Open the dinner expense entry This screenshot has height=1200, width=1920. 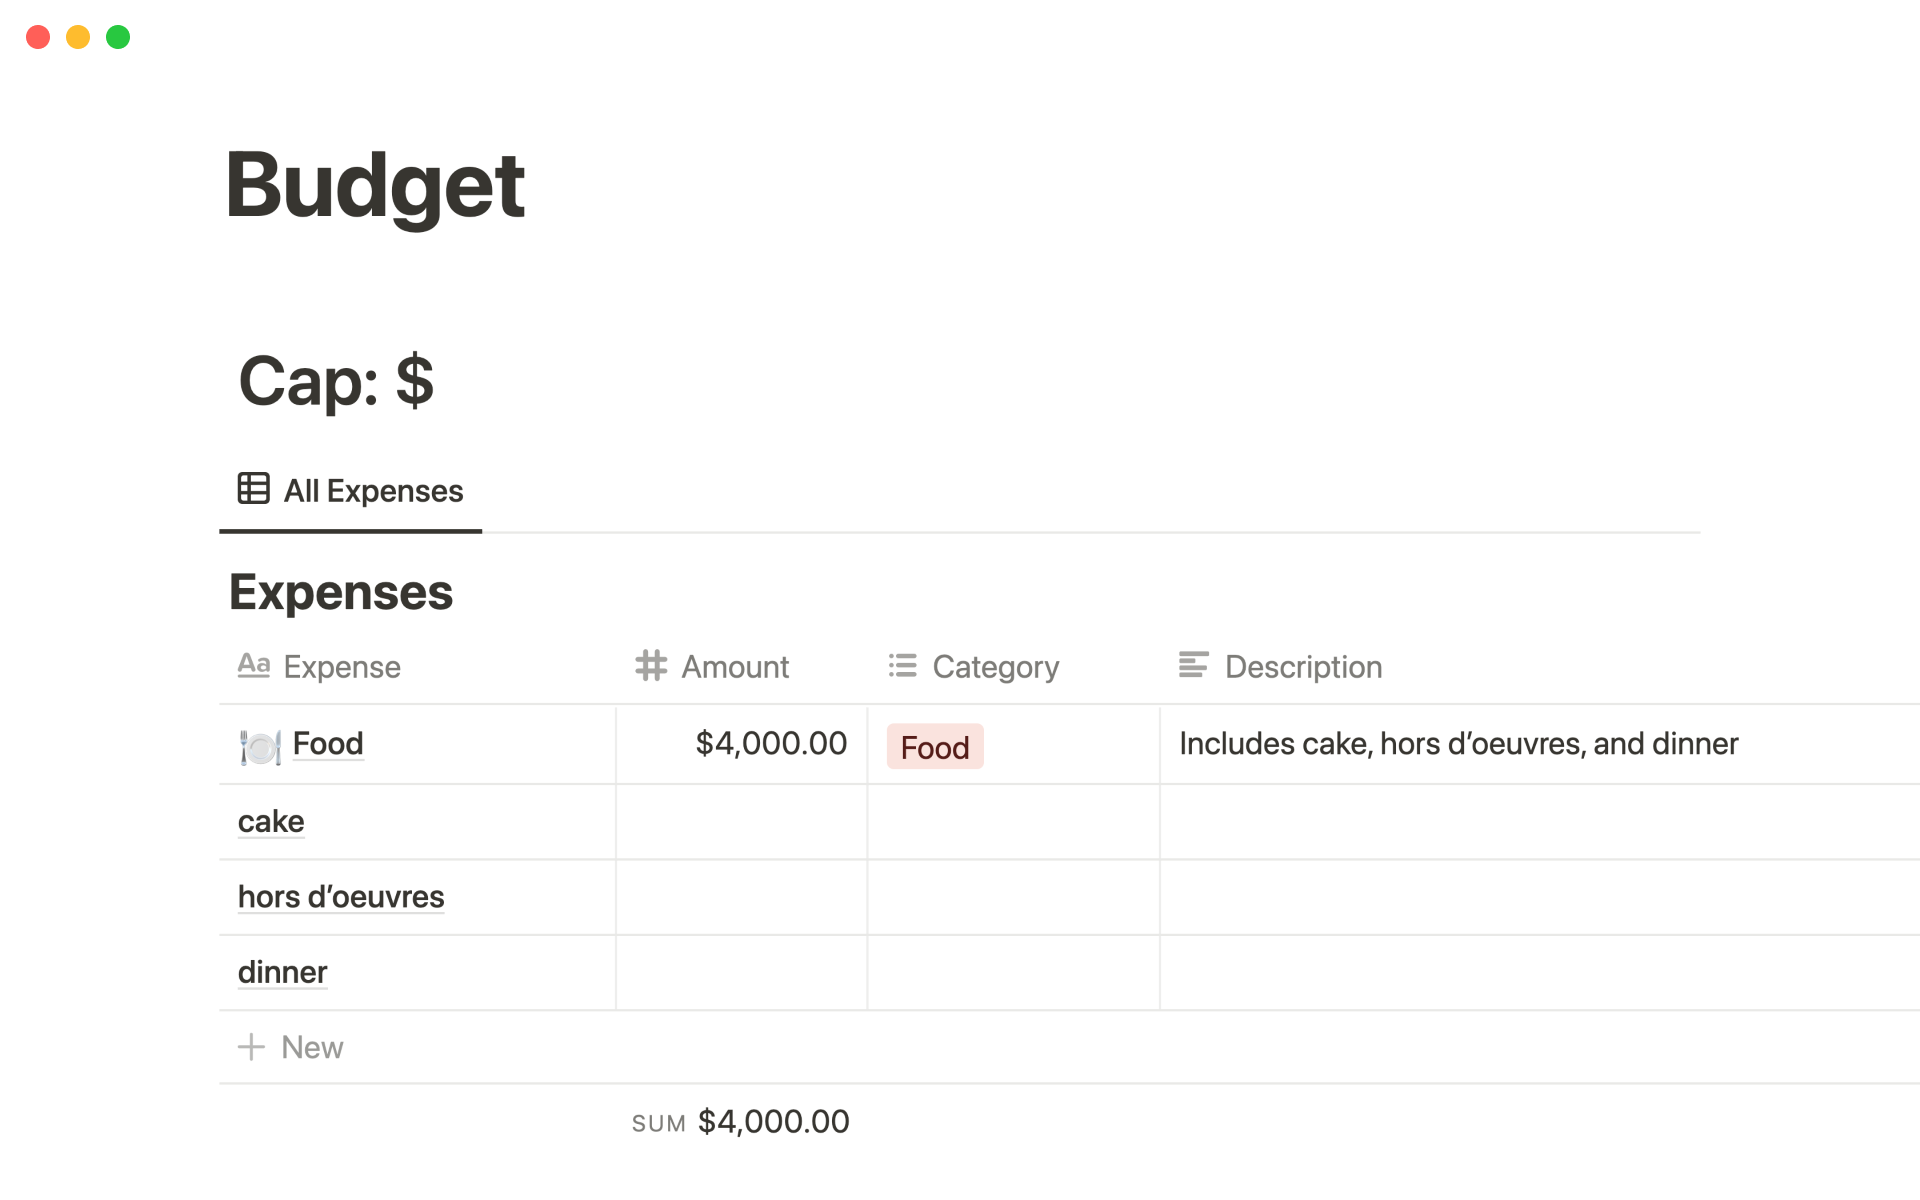283,972
